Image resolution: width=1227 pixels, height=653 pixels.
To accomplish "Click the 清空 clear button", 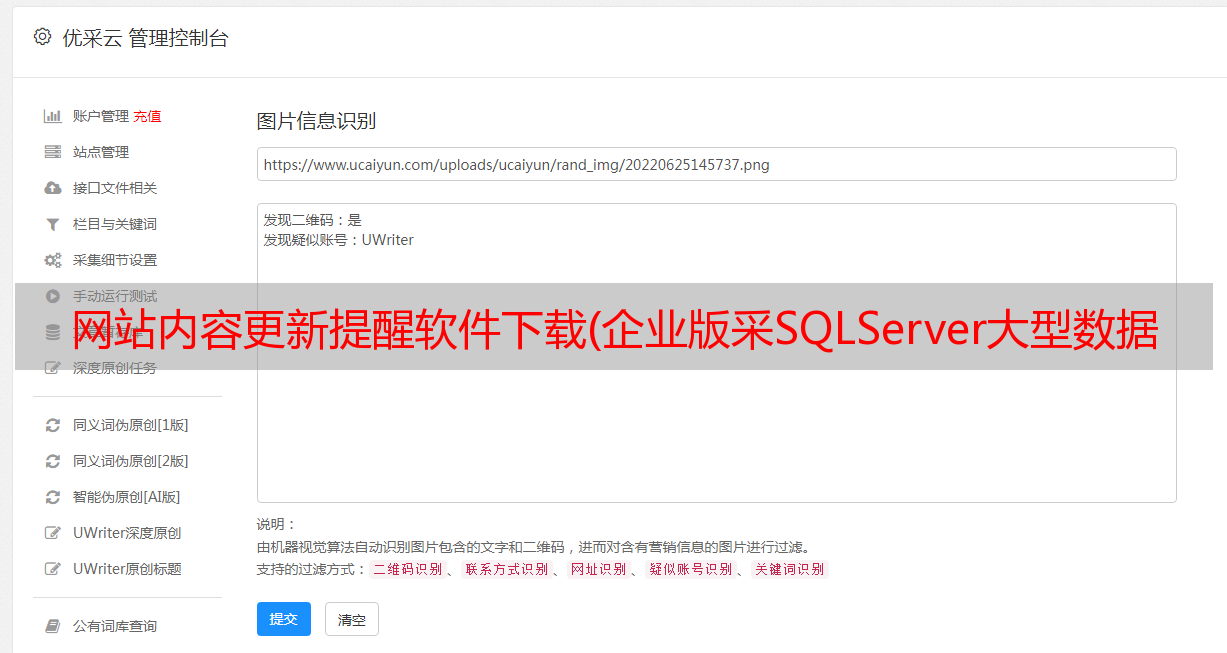I will coord(352,619).
